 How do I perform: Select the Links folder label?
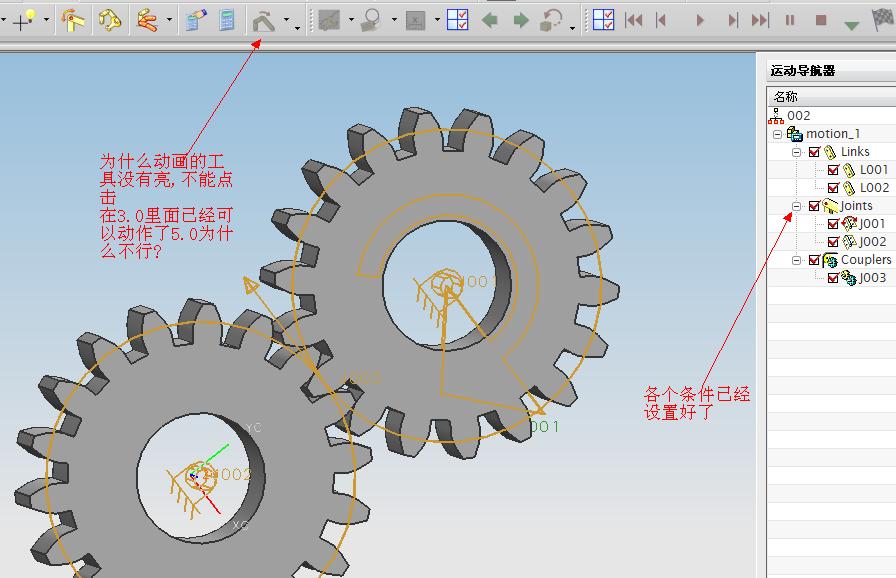click(855, 152)
